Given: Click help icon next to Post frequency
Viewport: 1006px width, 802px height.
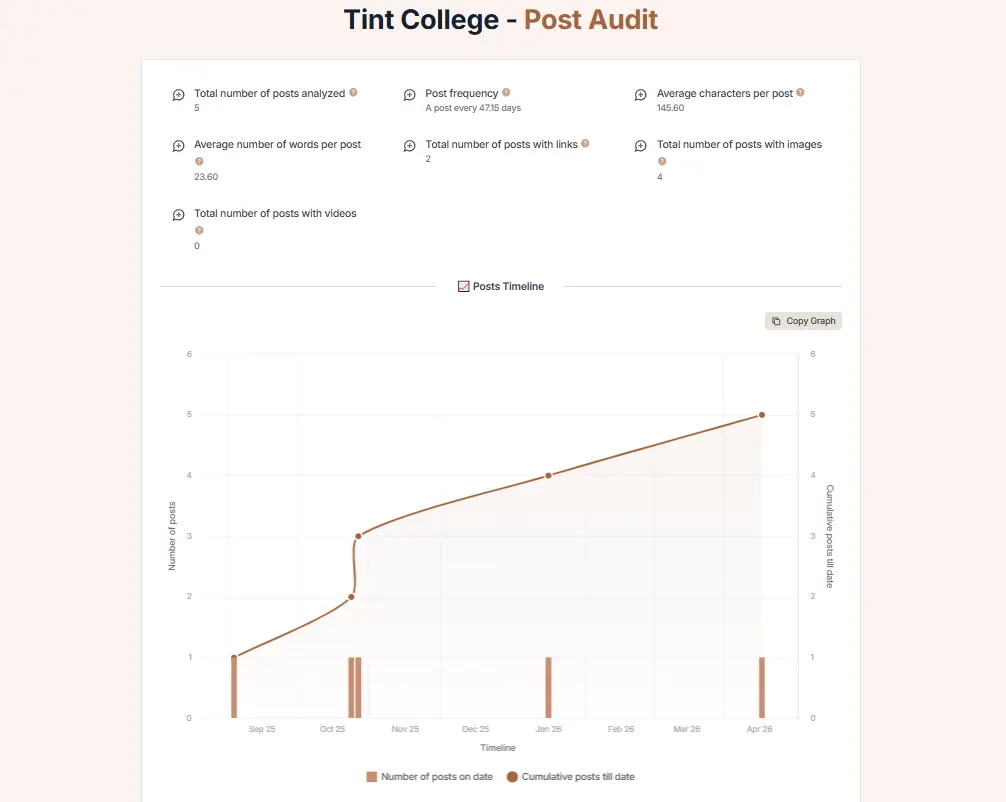Looking at the screenshot, I should (x=506, y=93).
